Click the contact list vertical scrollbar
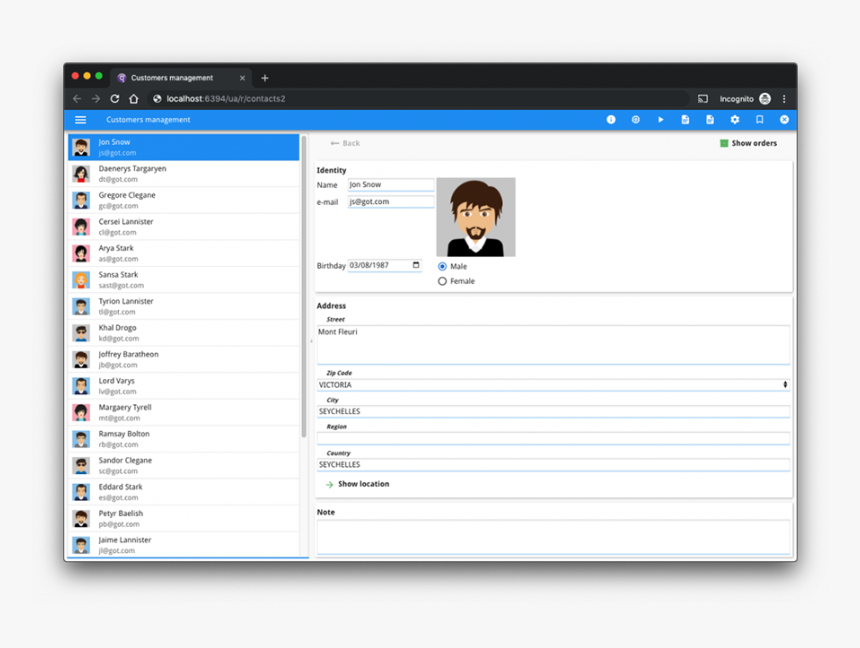 click(x=304, y=290)
